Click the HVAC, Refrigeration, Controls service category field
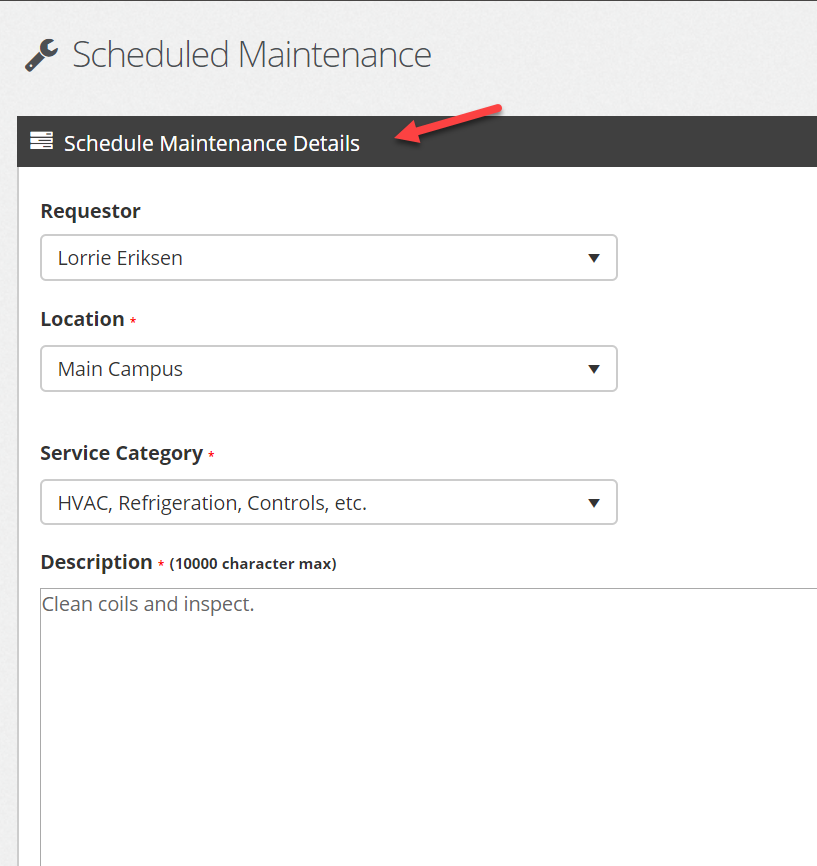 pos(329,502)
